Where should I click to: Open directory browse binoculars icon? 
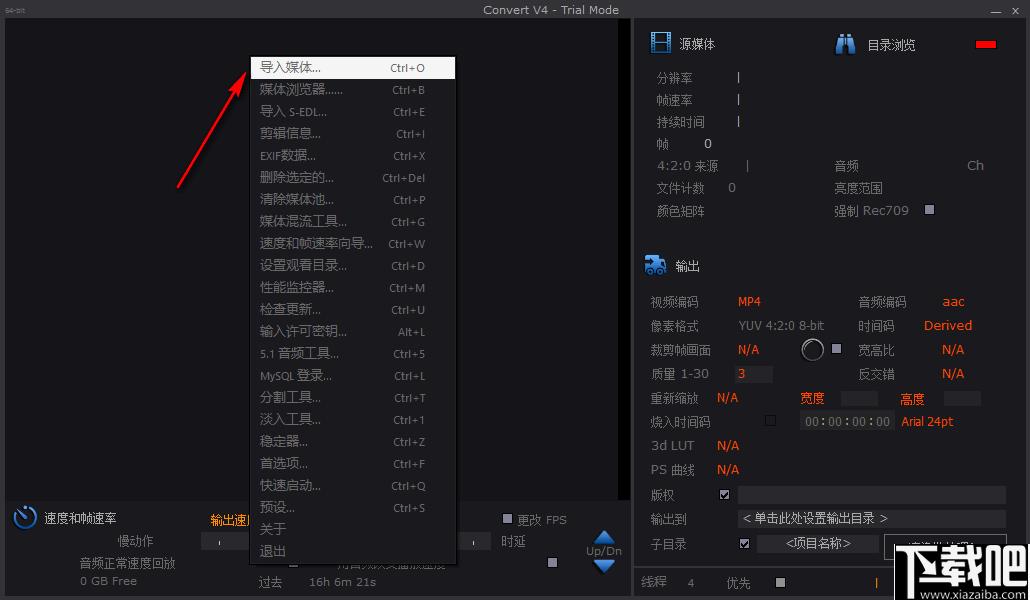coord(845,44)
